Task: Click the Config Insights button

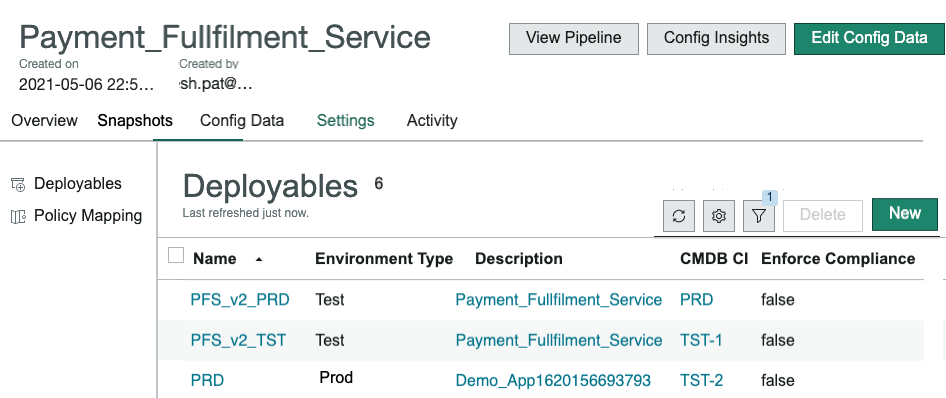Action: 717,39
